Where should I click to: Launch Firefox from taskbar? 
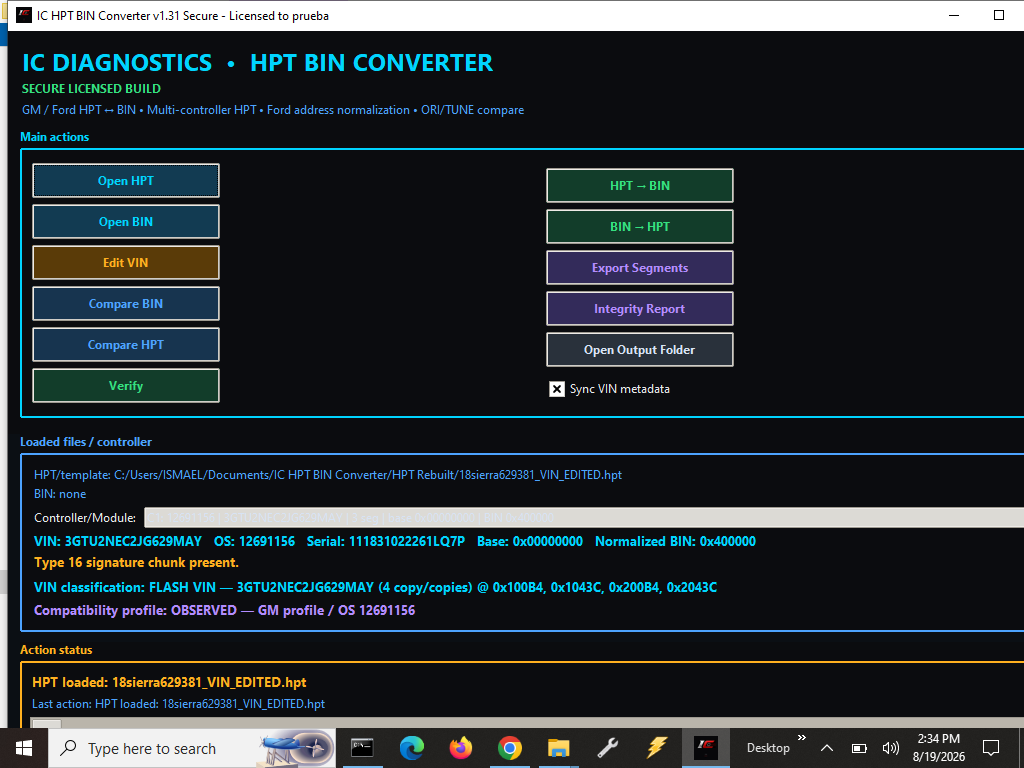[x=460, y=748]
